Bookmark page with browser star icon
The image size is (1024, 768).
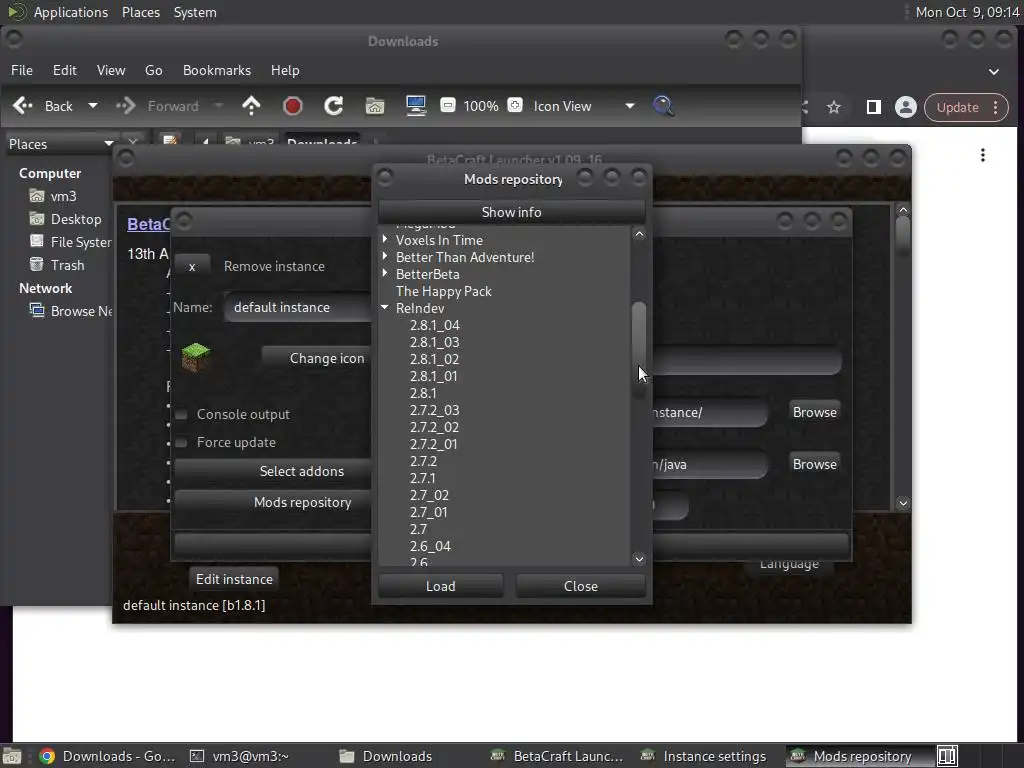pos(834,108)
